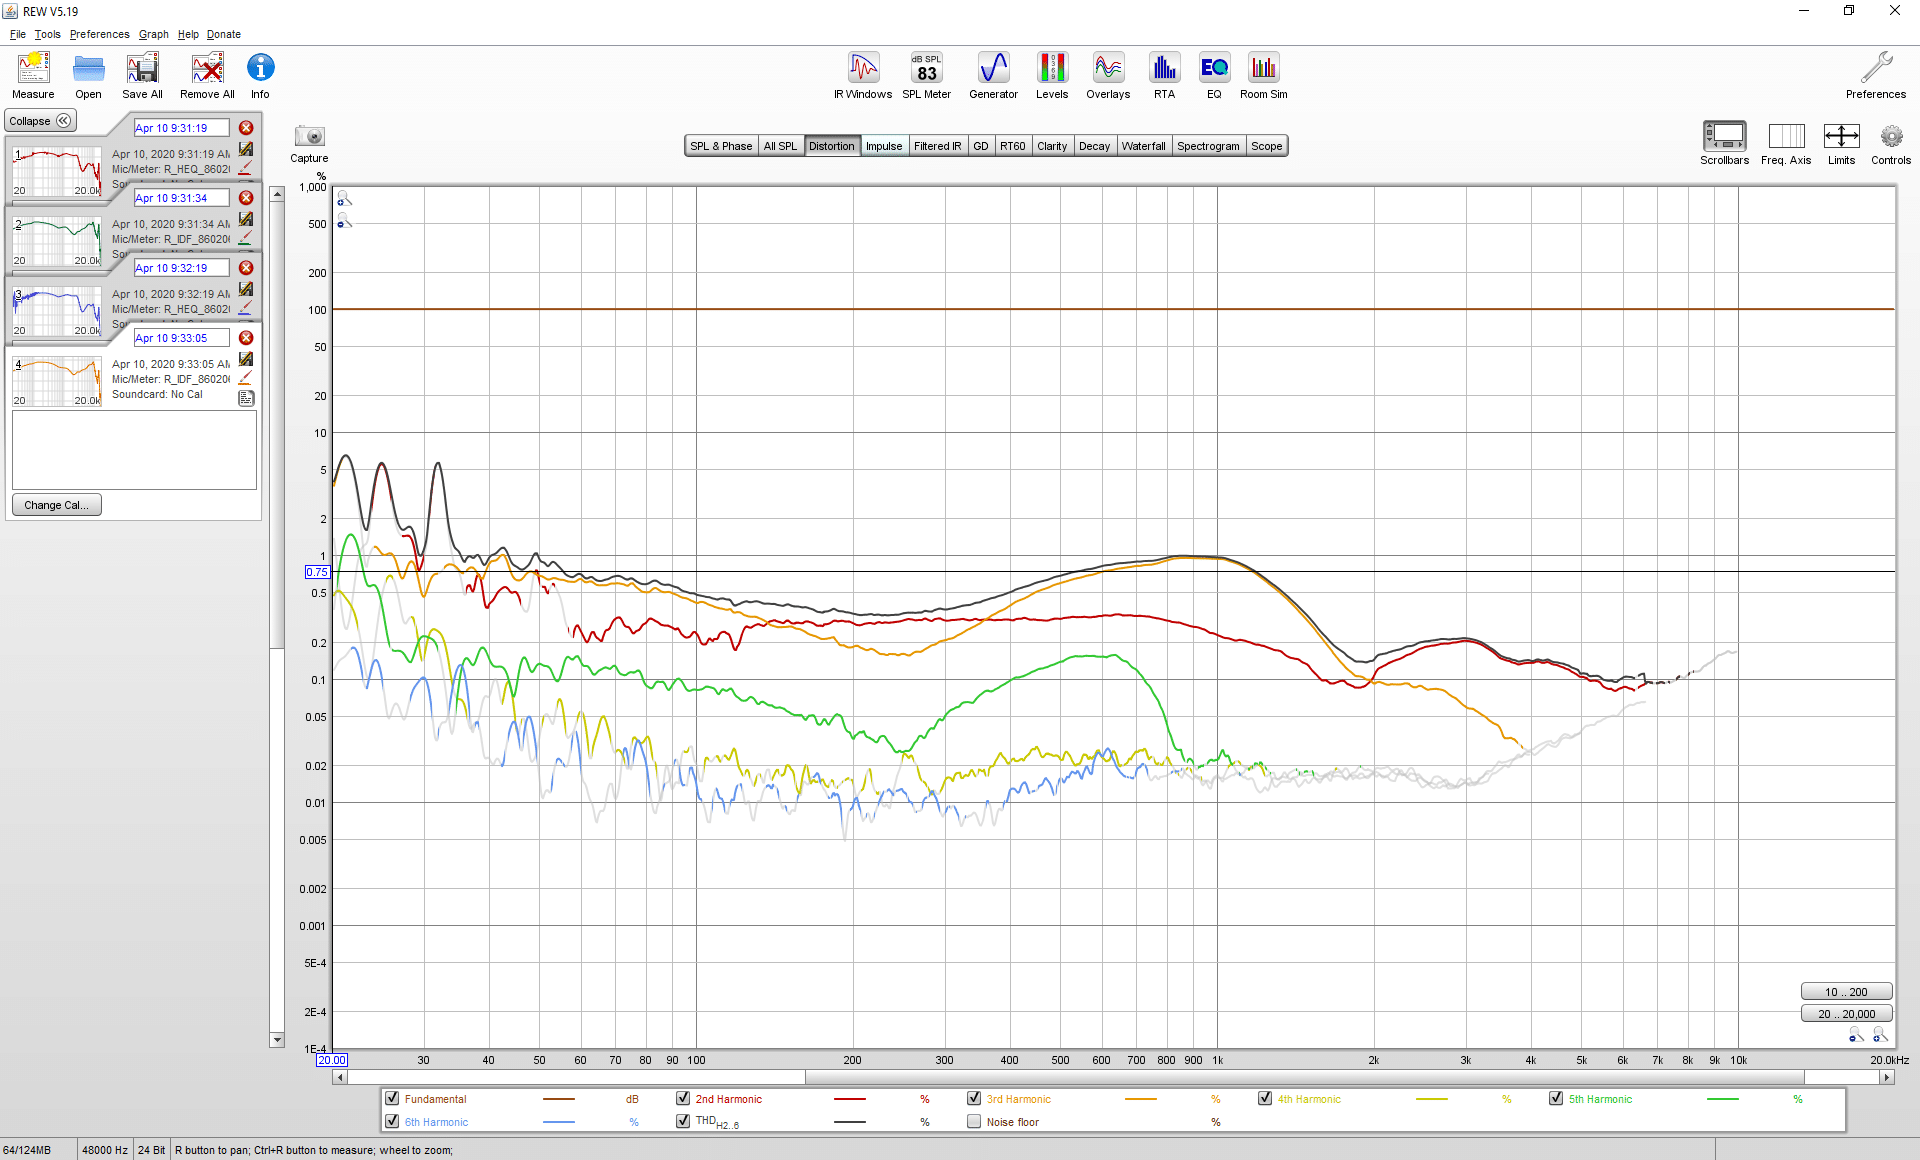Image resolution: width=1920 pixels, height=1160 pixels.
Task: Click Remove All measurements icon
Action: click(x=207, y=76)
